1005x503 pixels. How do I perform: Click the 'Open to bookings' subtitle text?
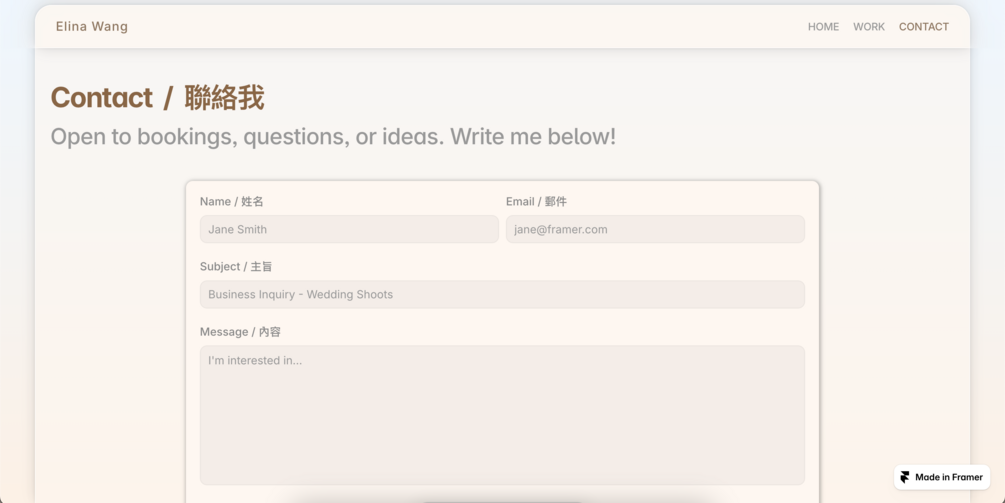(333, 136)
